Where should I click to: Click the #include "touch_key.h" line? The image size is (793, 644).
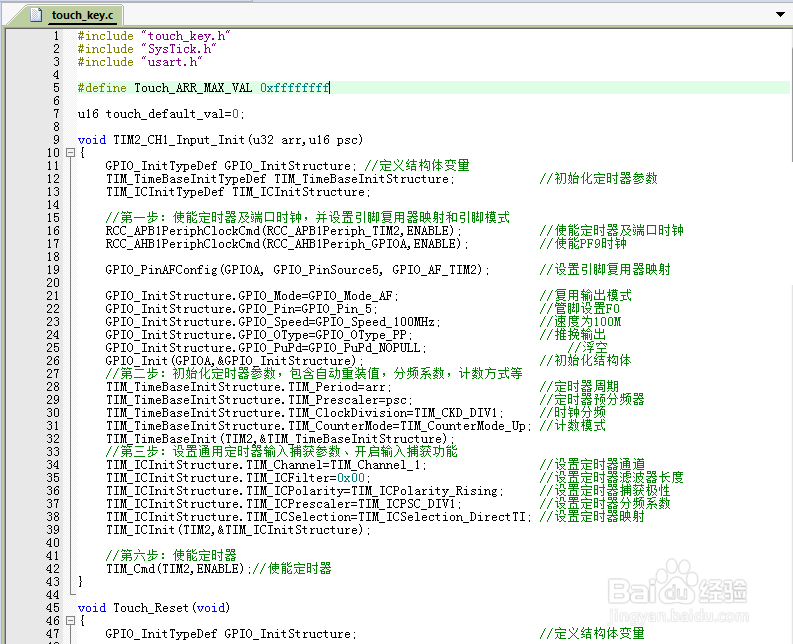[x=154, y=36]
